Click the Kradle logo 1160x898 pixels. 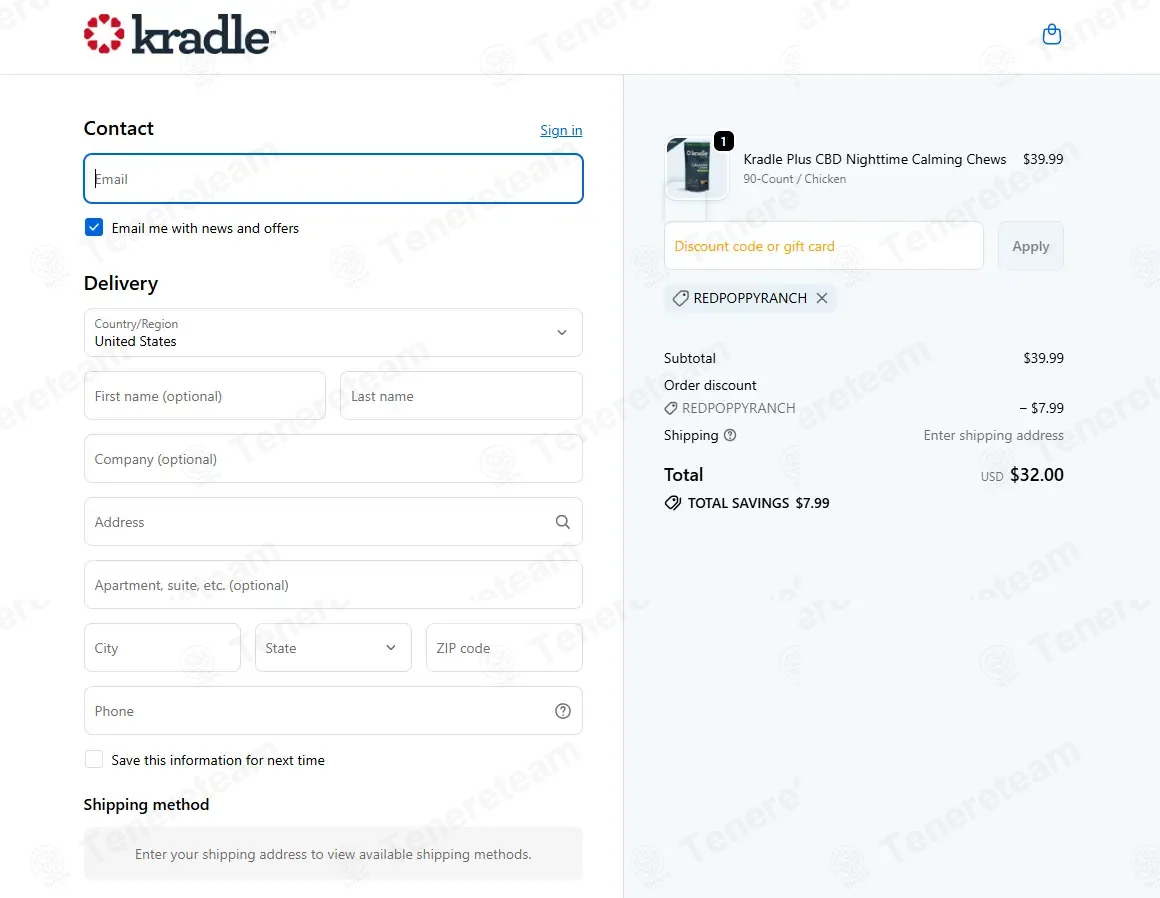point(180,34)
